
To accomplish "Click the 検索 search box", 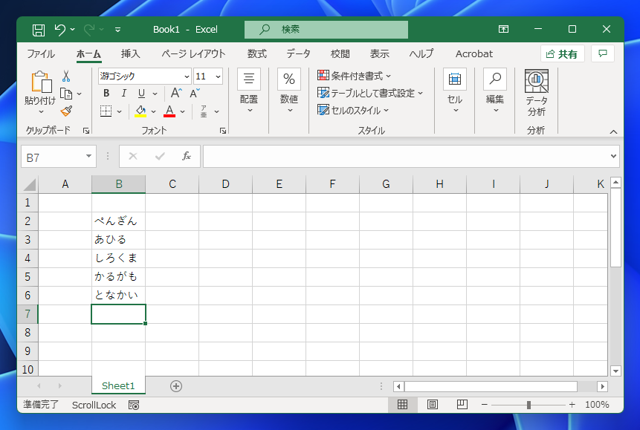I will [x=326, y=29].
